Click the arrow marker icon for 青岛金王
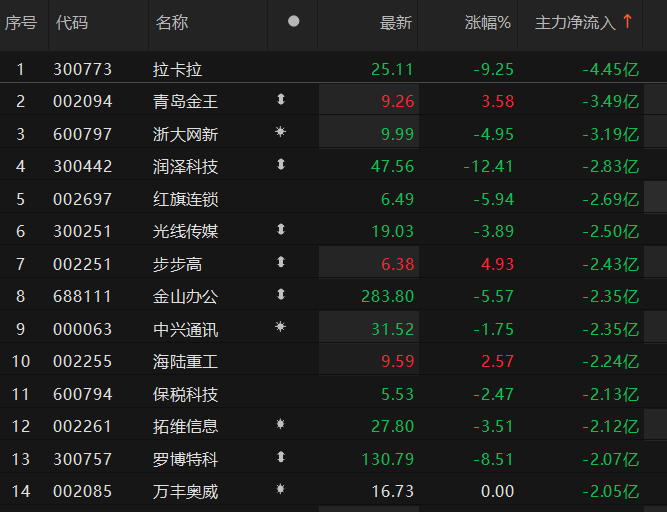The width and height of the screenshot is (667, 512). pos(281,99)
